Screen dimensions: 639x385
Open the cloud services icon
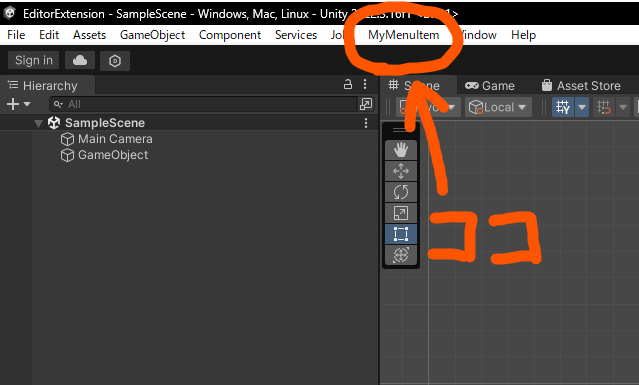coord(80,61)
